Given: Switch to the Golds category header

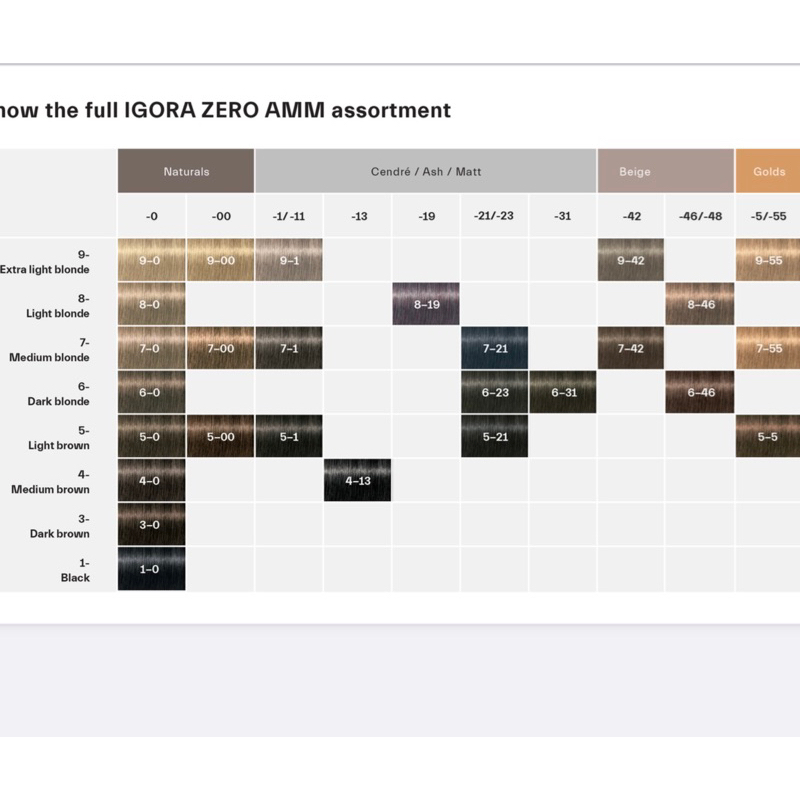Looking at the screenshot, I should (x=768, y=171).
